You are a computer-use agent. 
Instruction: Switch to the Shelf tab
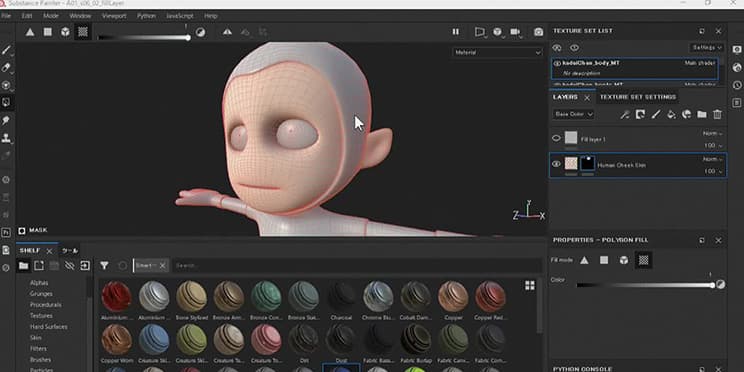[30, 251]
